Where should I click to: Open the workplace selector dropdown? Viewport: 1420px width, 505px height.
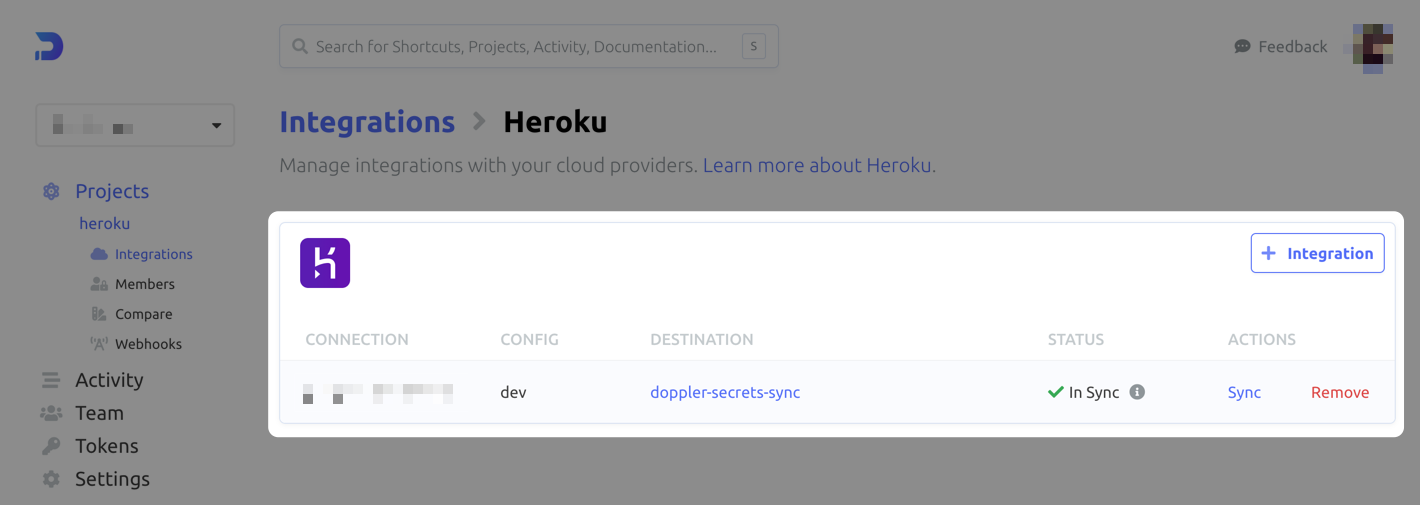(x=135, y=126)
